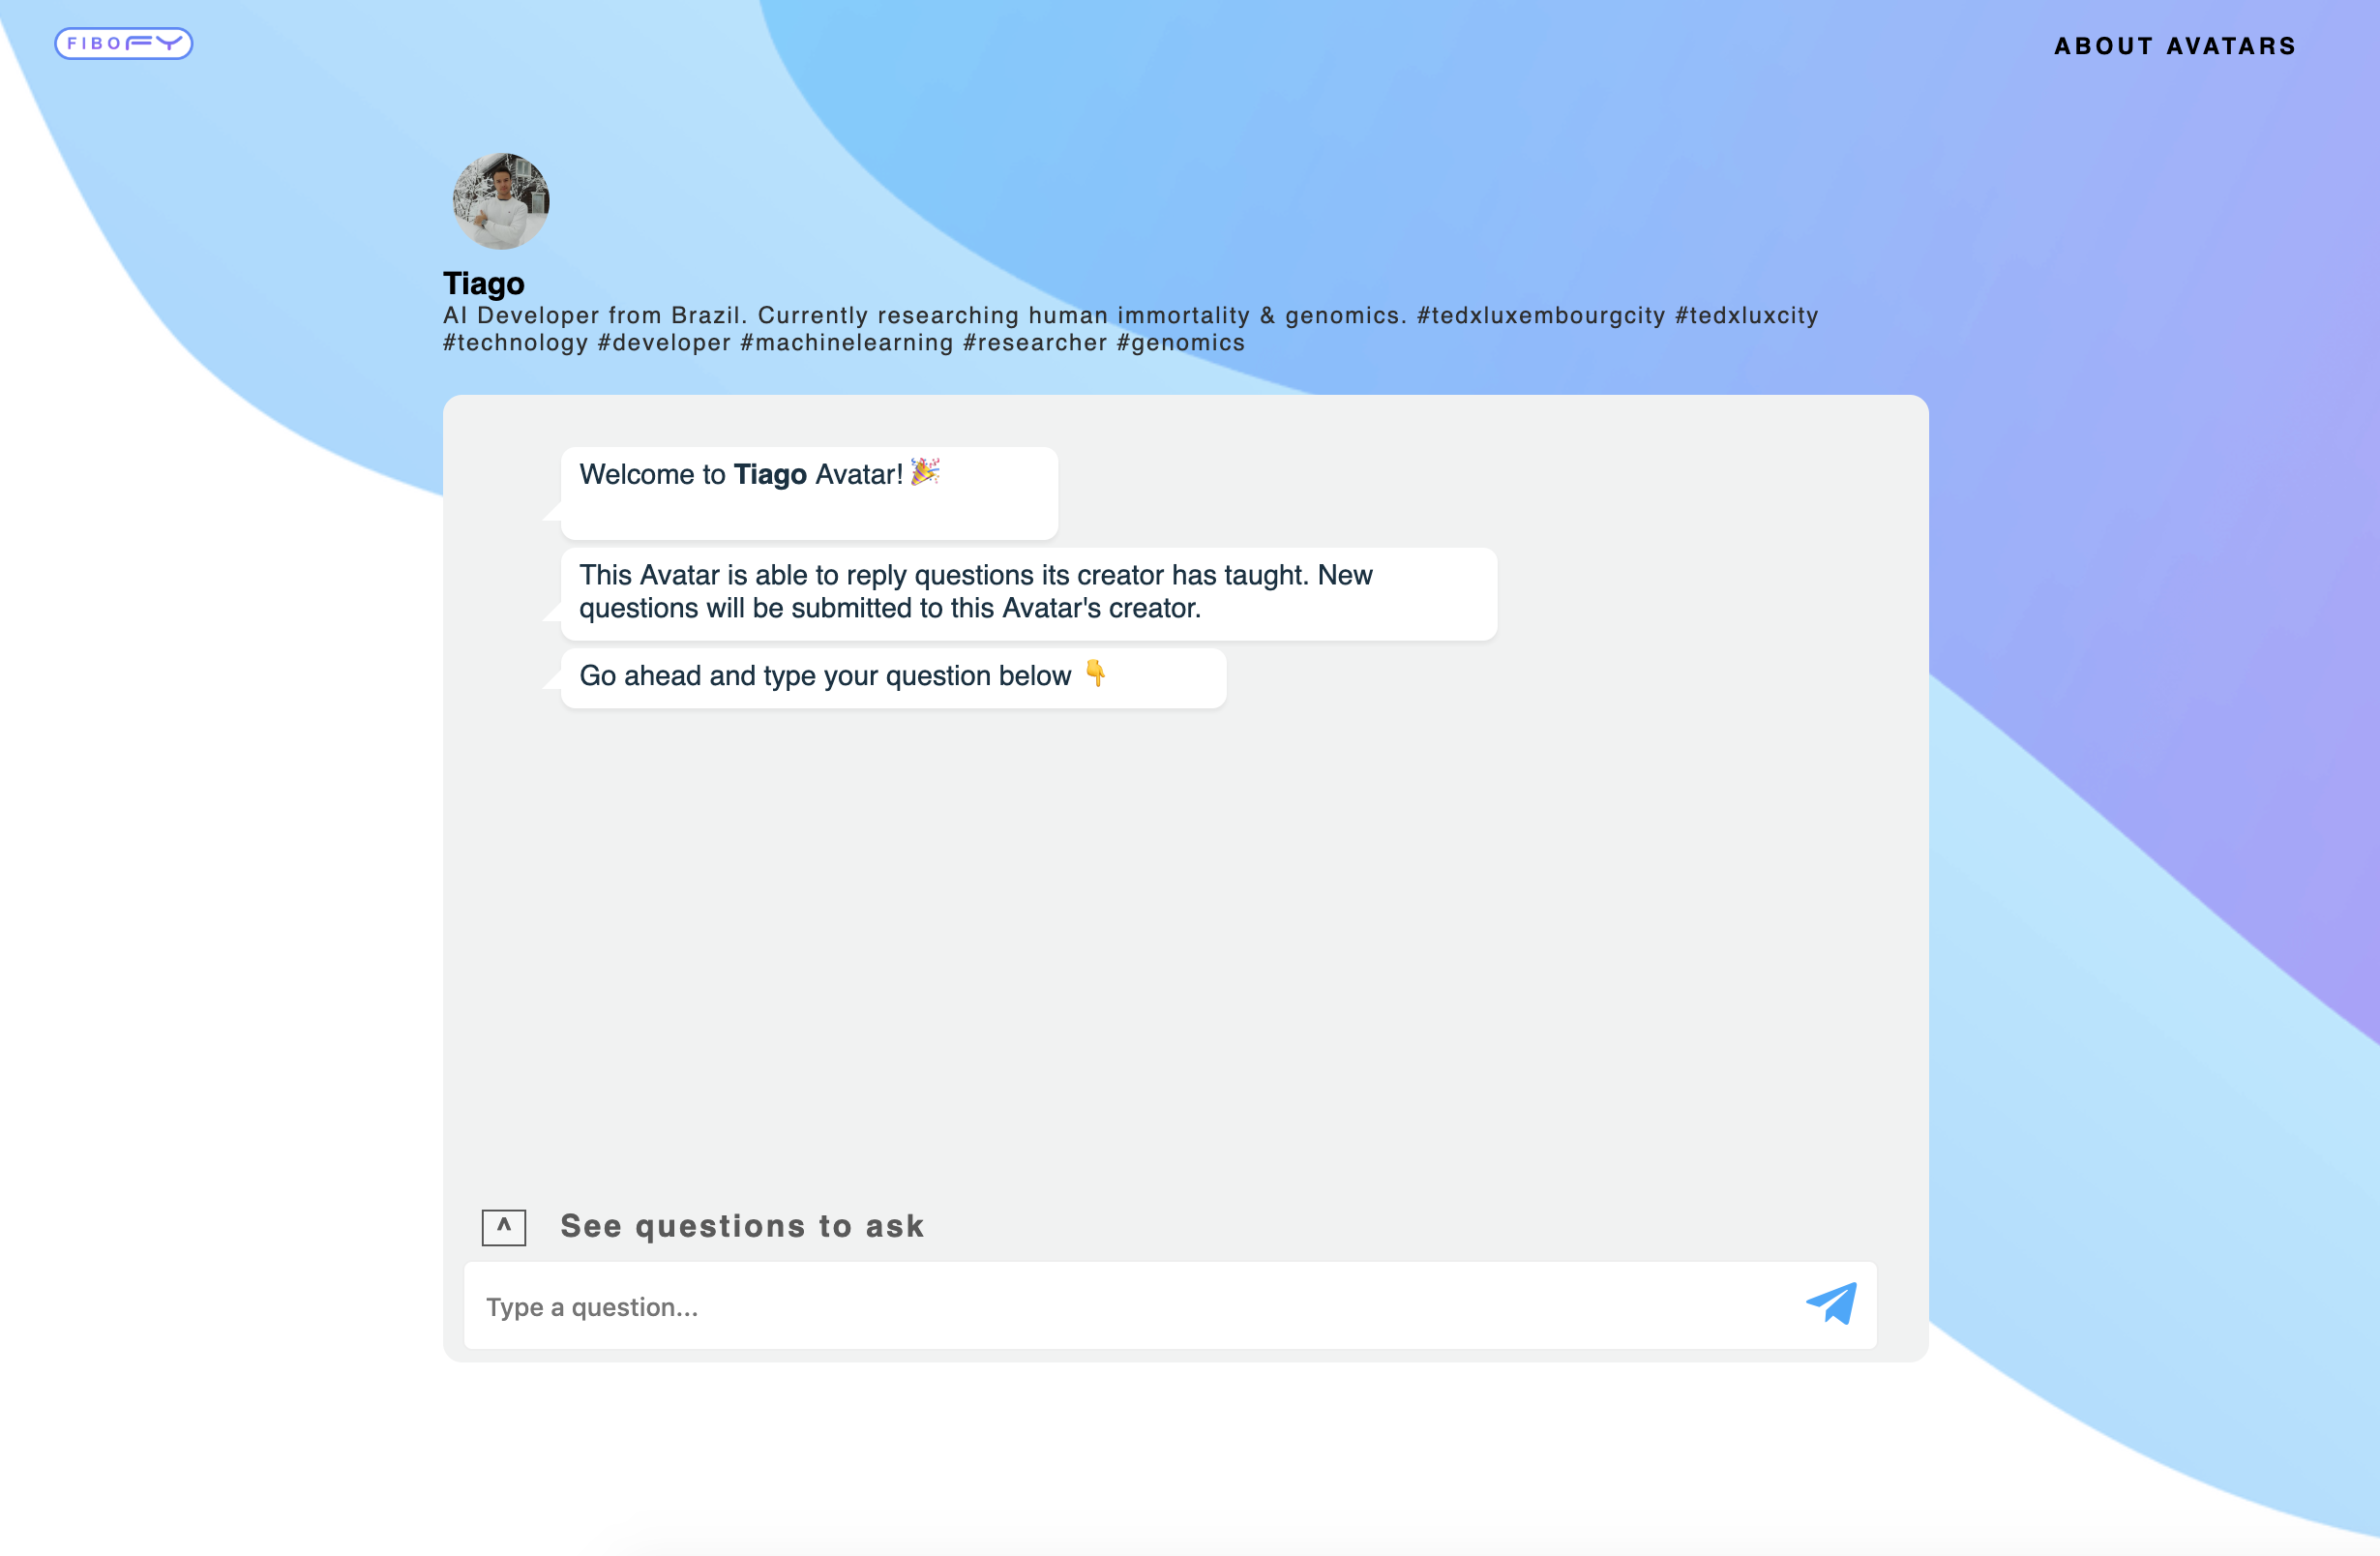Image resolution: width=2380 pixels, height=1556 pixels.
Task: Click the #researcher hashtag
Action: click(x=1035, y=342)
